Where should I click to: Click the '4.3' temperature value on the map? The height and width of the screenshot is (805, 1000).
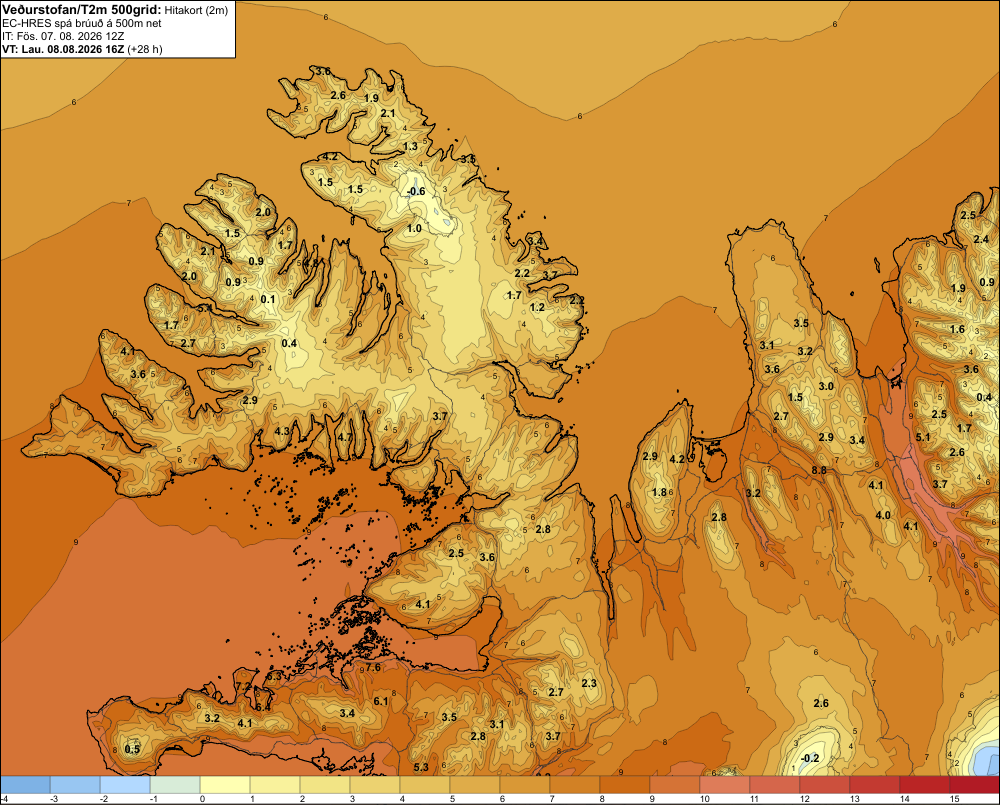coord(282,431)
